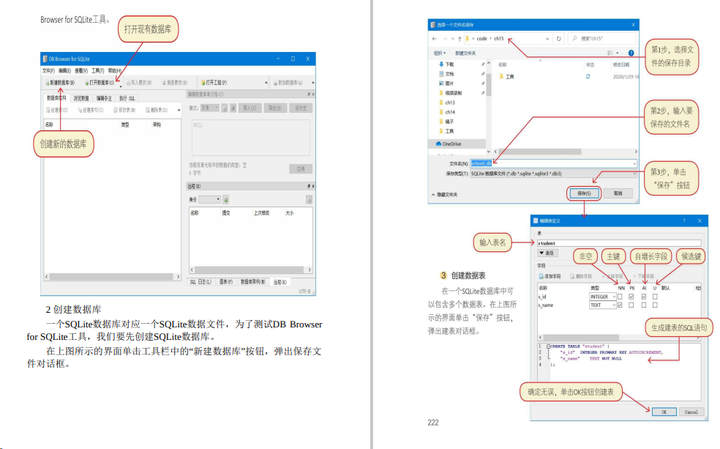Viewport: 720px width, 449px height.
Task: Select 下载 (Downloads) in the navigation pane
Action: pyautogui.click(x=446, y=64)
